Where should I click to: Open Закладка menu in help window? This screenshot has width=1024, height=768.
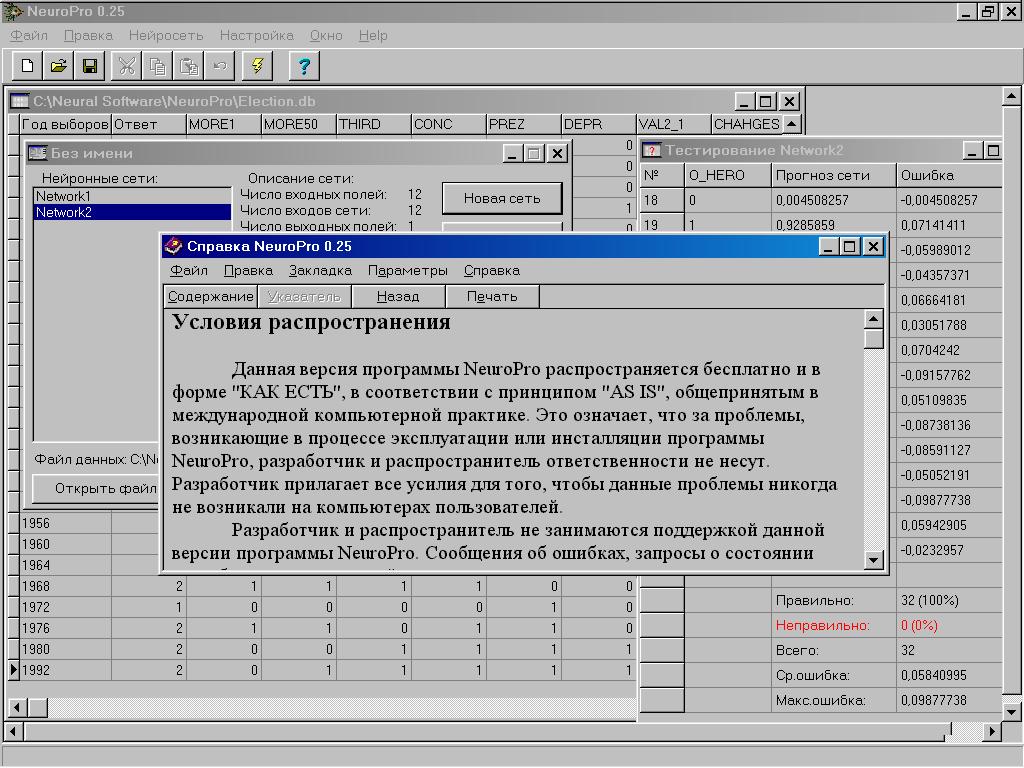320,270
